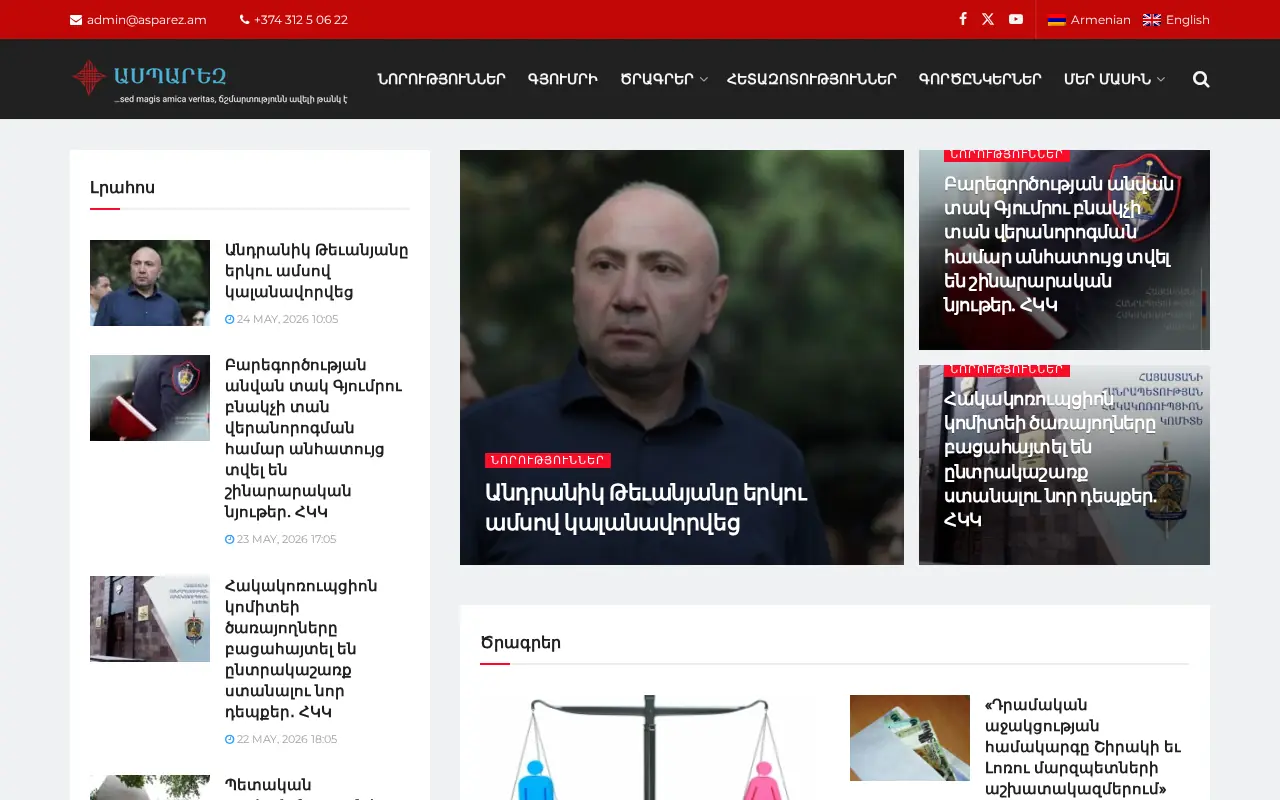This screenshot has height=800, width=1280.
Task: Open the ԳՈՐԾԸՆԿԵՐՆԵՐ menu item
Action: point(980,79)
